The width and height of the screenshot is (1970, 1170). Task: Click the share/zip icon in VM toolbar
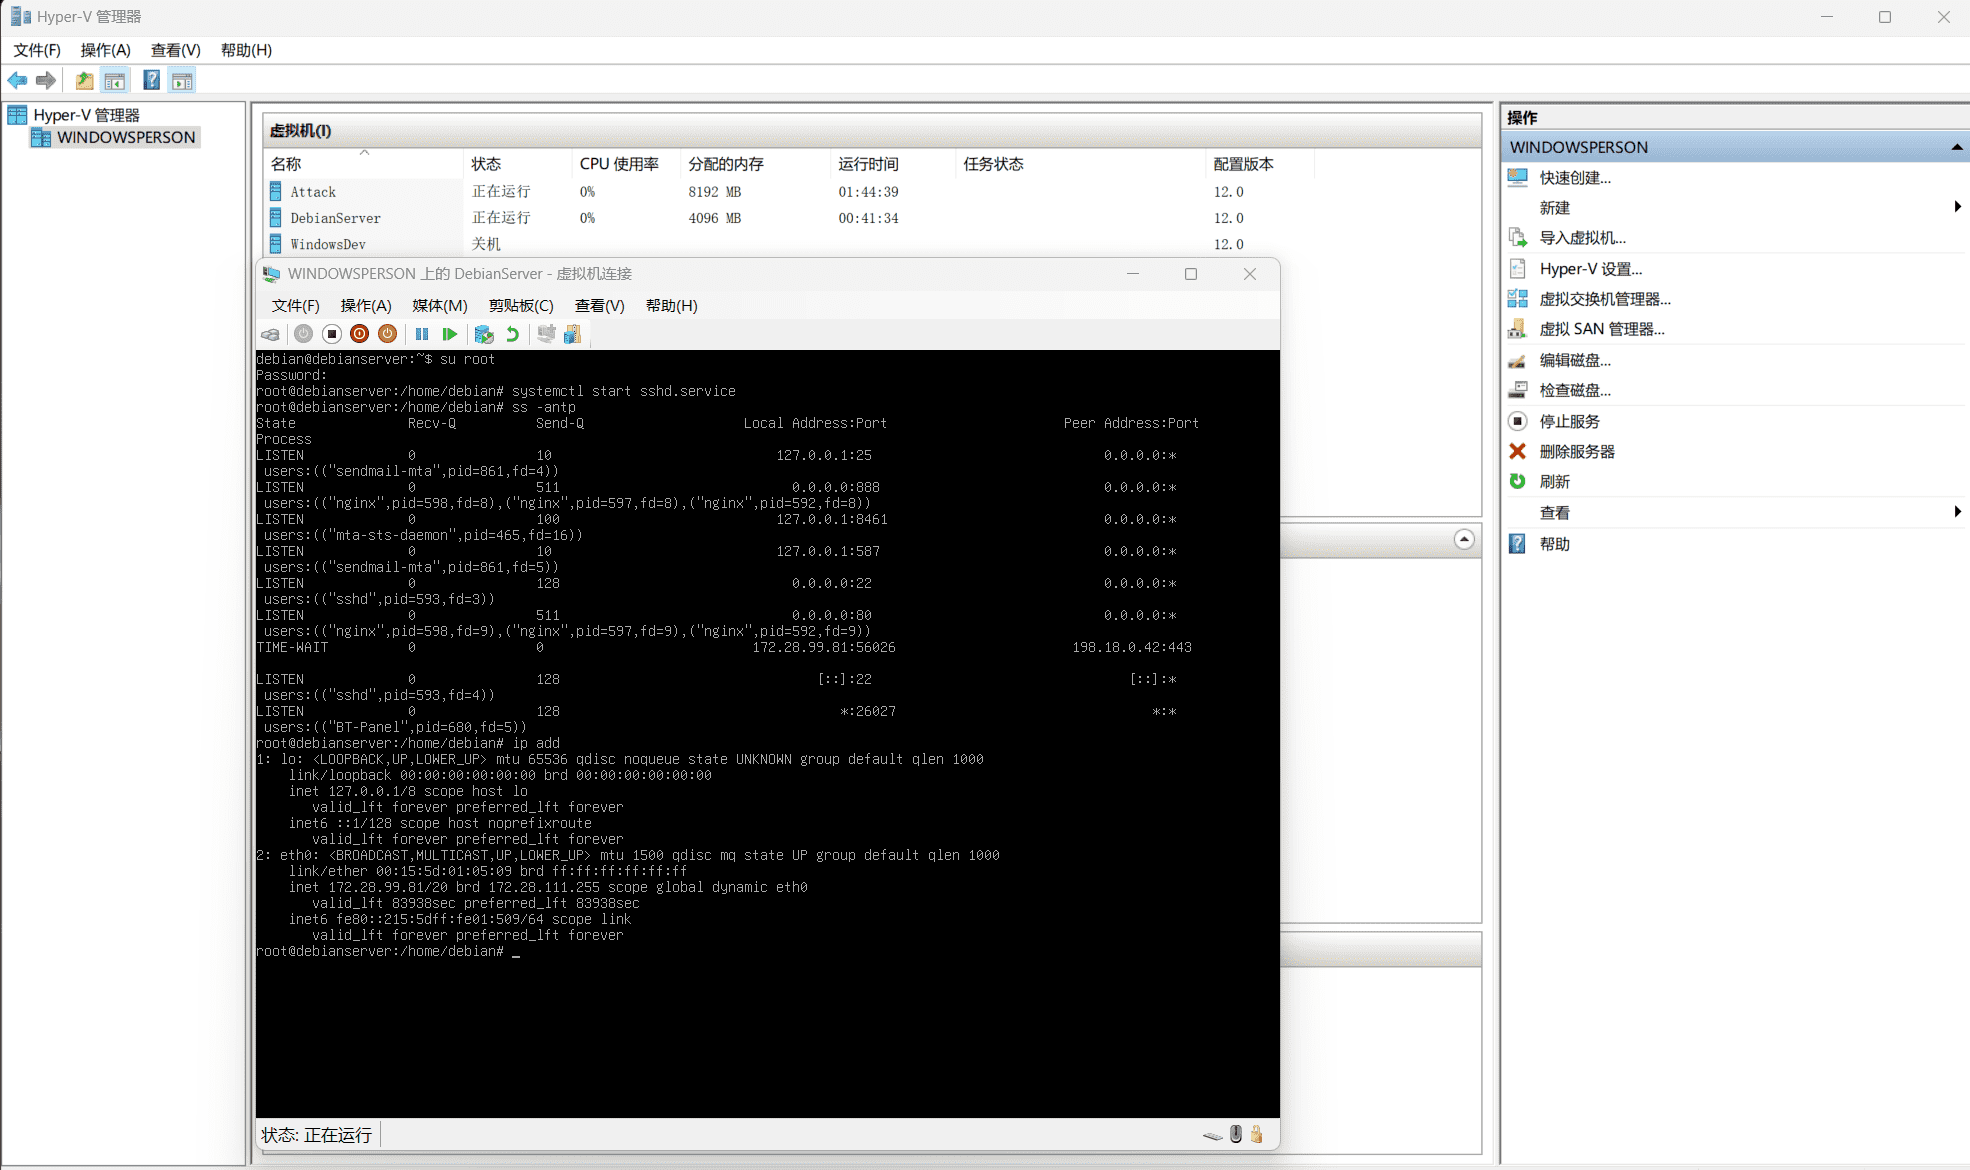(x=572, y=334)
